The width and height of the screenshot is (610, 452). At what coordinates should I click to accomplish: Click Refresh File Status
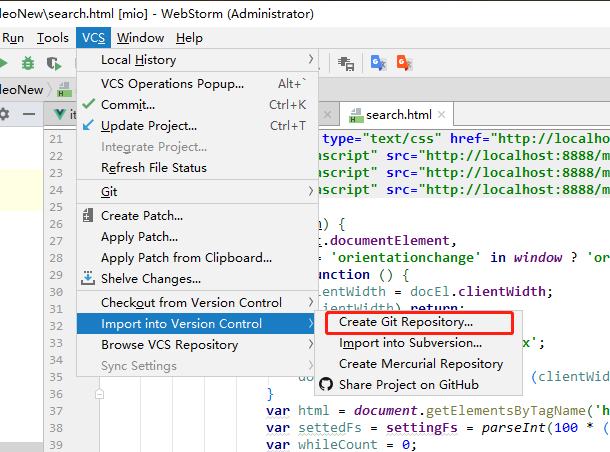point(154,168)
